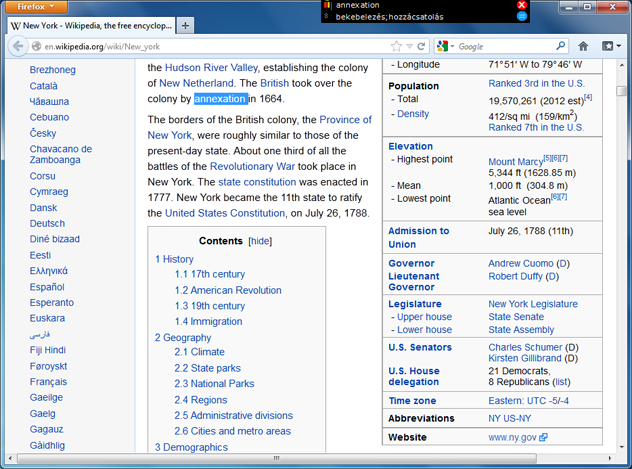Viewport: 632px width, 469px height.
Task: Click the scroll down arrow
Action: coord(621,447)
